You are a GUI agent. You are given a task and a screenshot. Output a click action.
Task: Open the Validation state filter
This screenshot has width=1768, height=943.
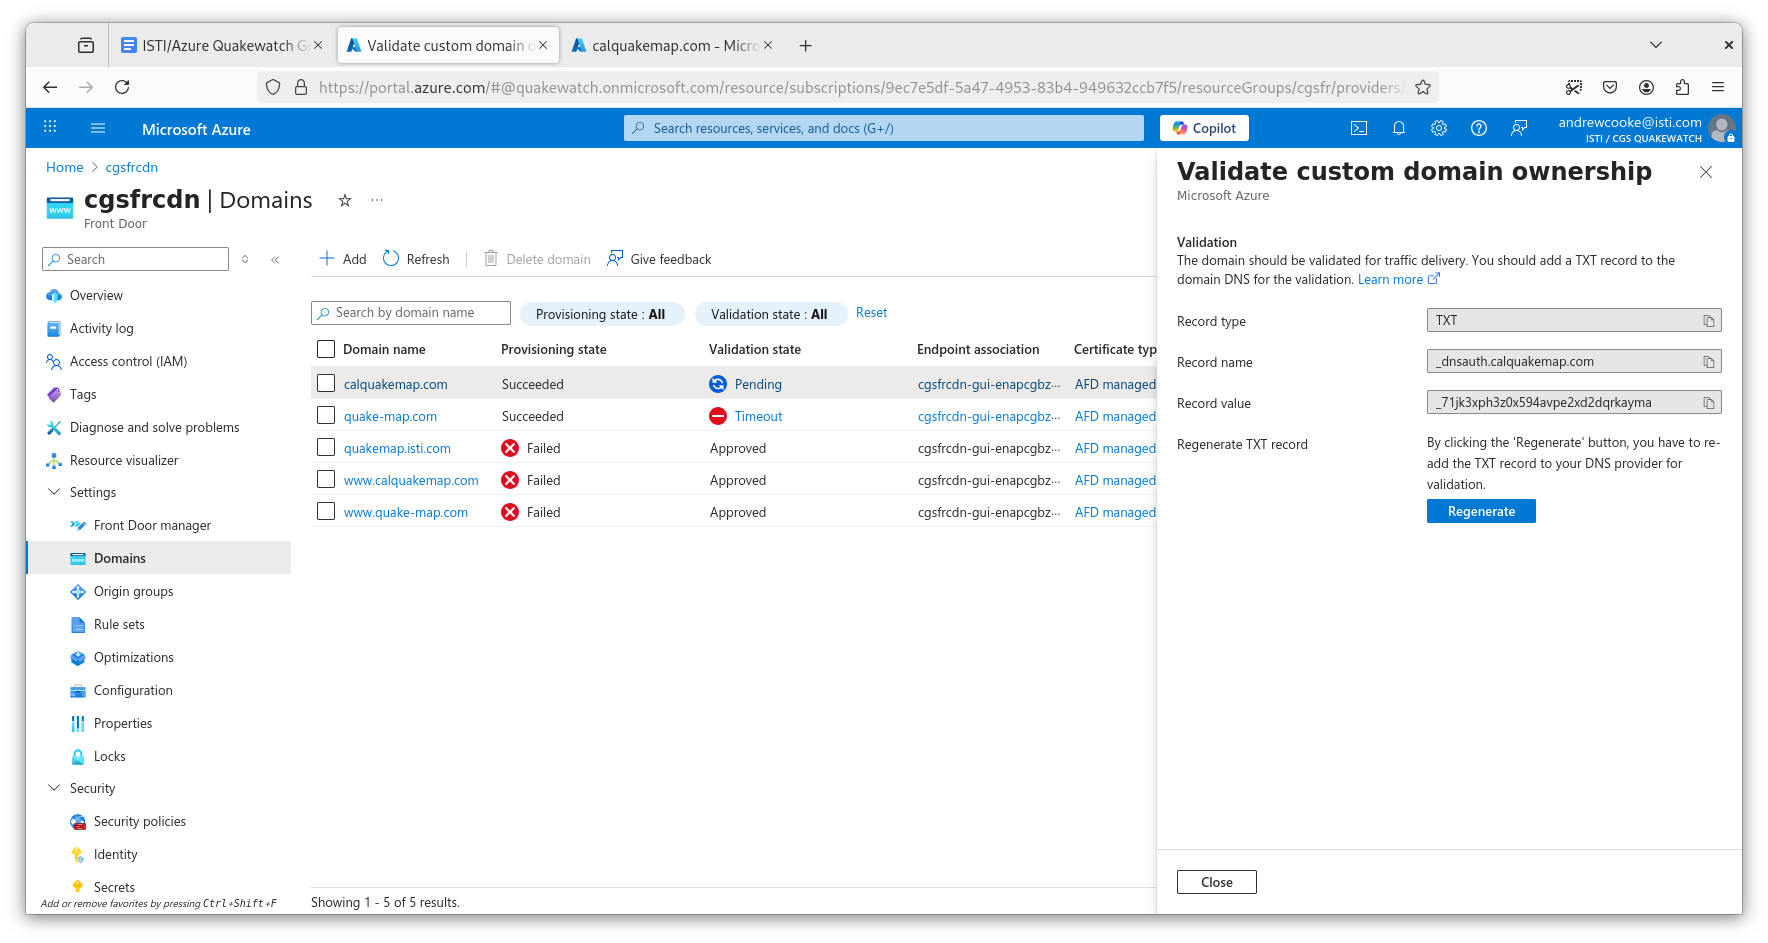pyautogui.click(x=770, y=314)
